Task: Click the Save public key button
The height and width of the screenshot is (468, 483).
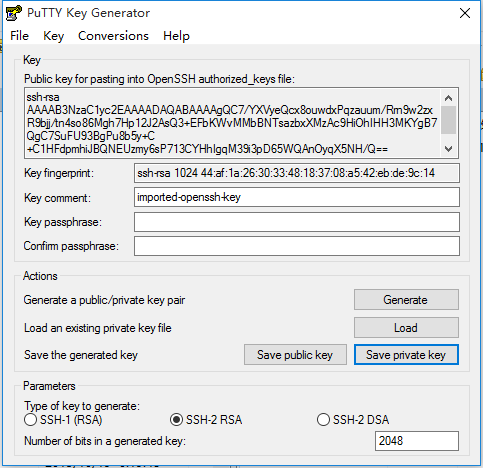Action: 295,355
